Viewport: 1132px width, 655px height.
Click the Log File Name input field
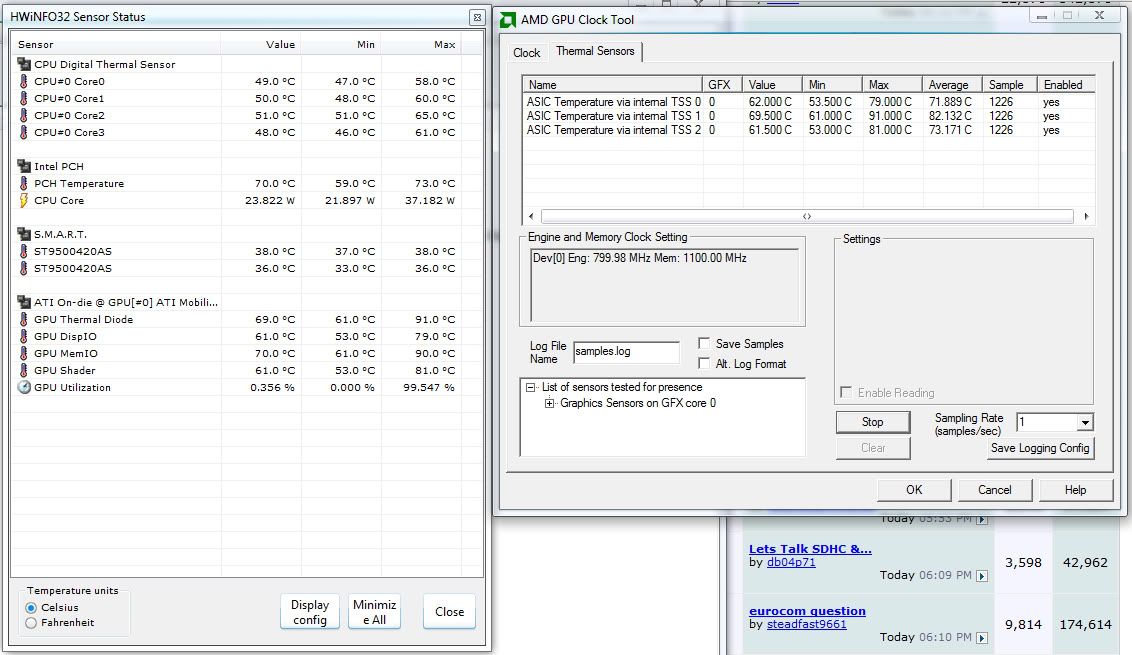(x=626, y=352)
